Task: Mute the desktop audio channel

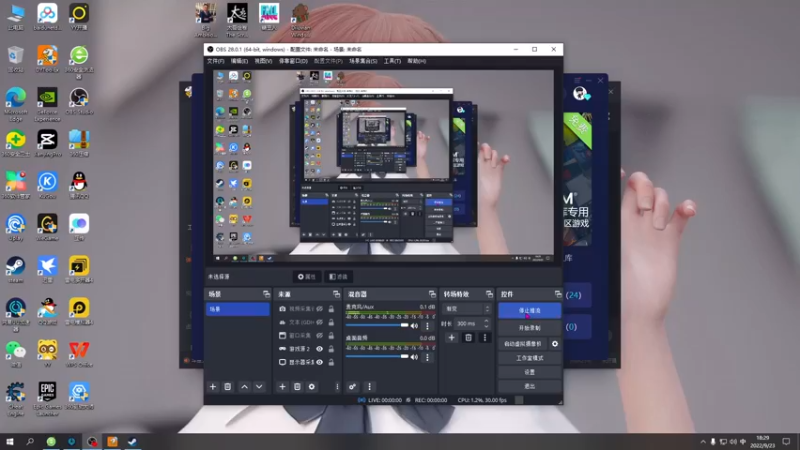Action: coord(414,357)
